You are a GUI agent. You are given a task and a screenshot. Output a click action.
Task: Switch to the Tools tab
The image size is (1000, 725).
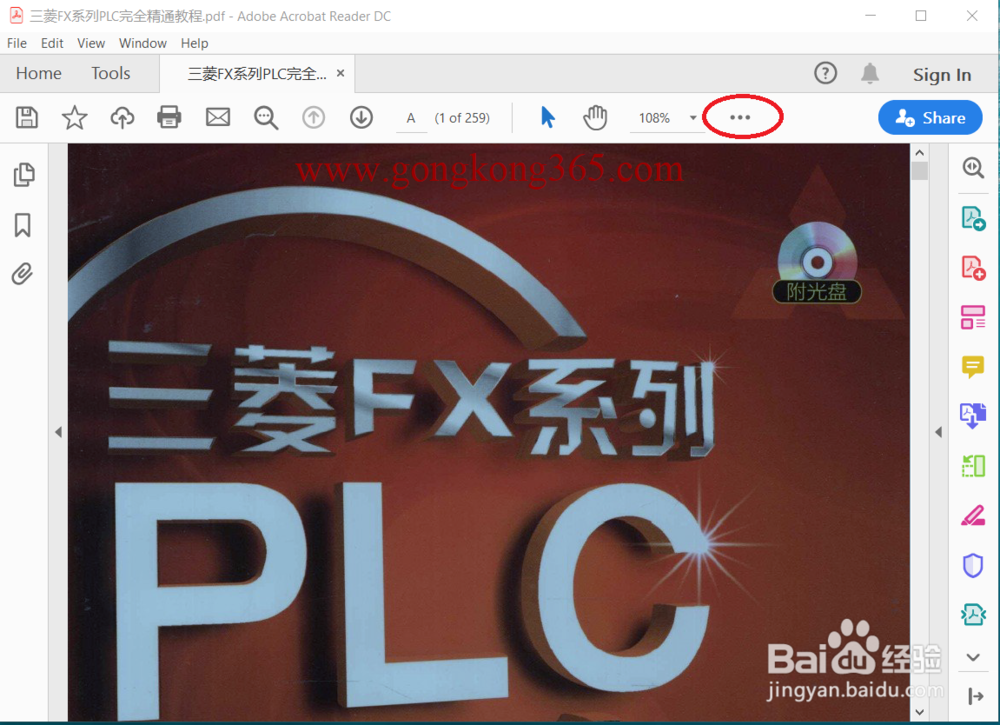[110, 73]
